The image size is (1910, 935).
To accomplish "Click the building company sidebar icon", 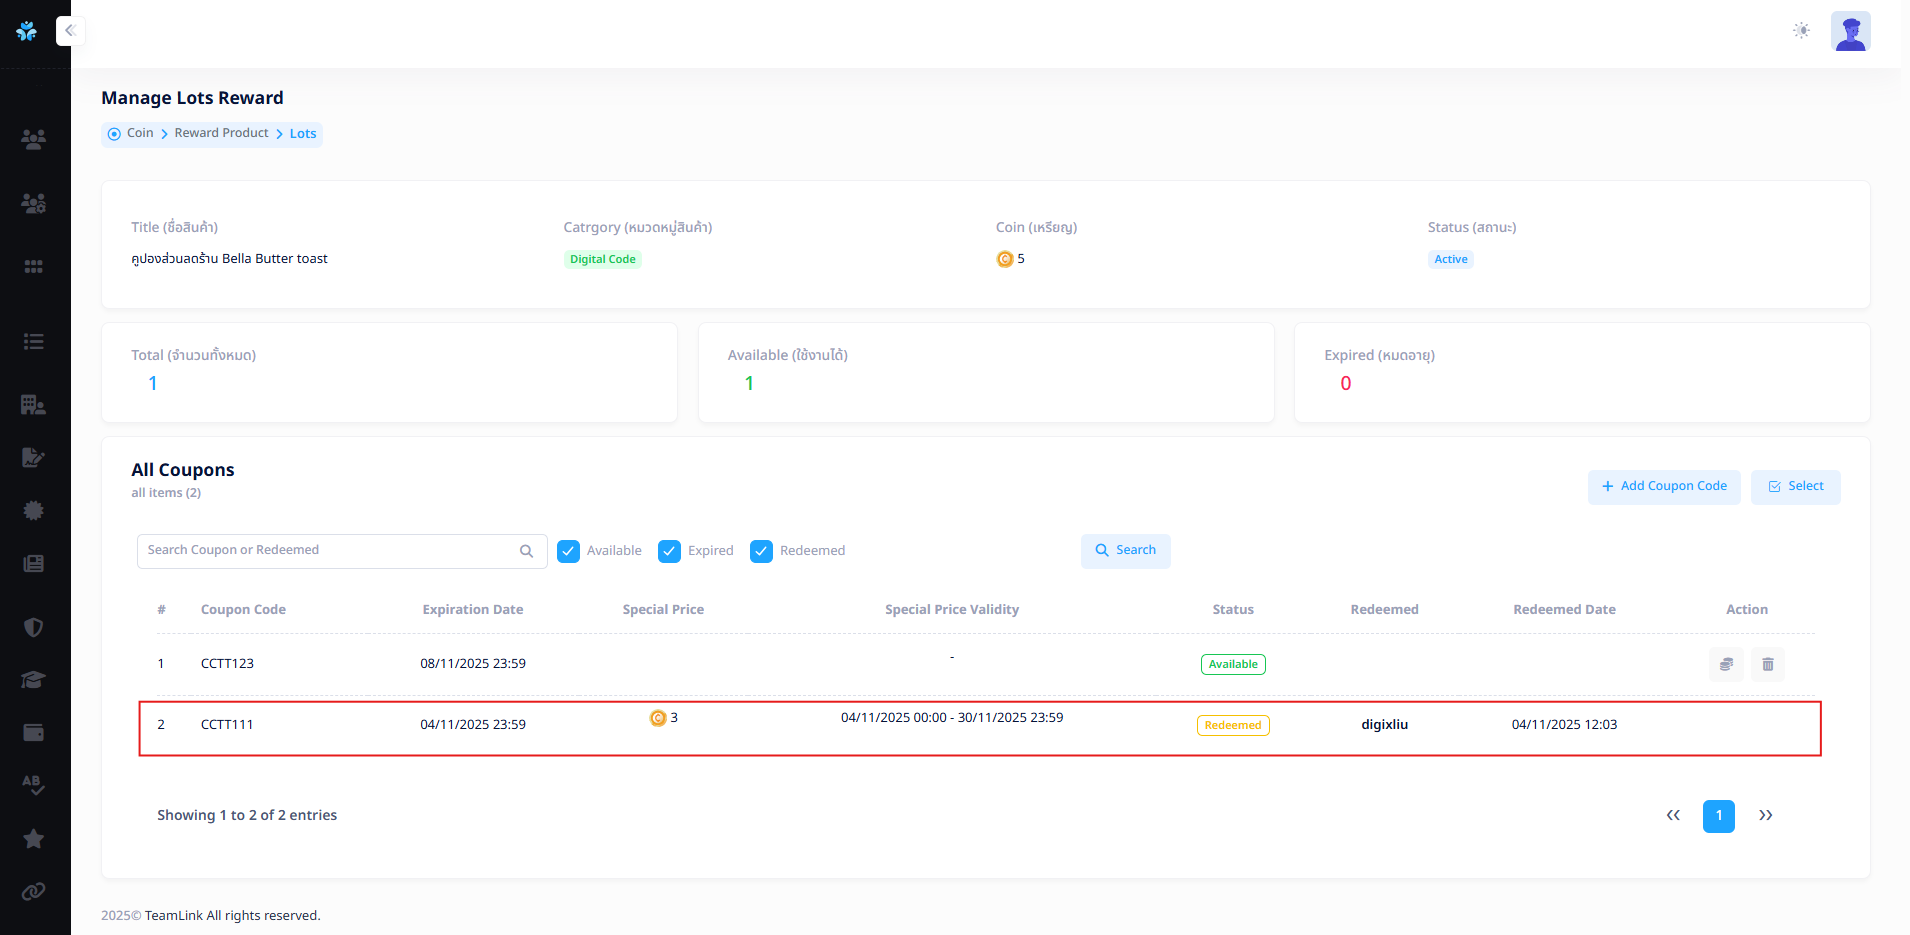I will [33, 405].
